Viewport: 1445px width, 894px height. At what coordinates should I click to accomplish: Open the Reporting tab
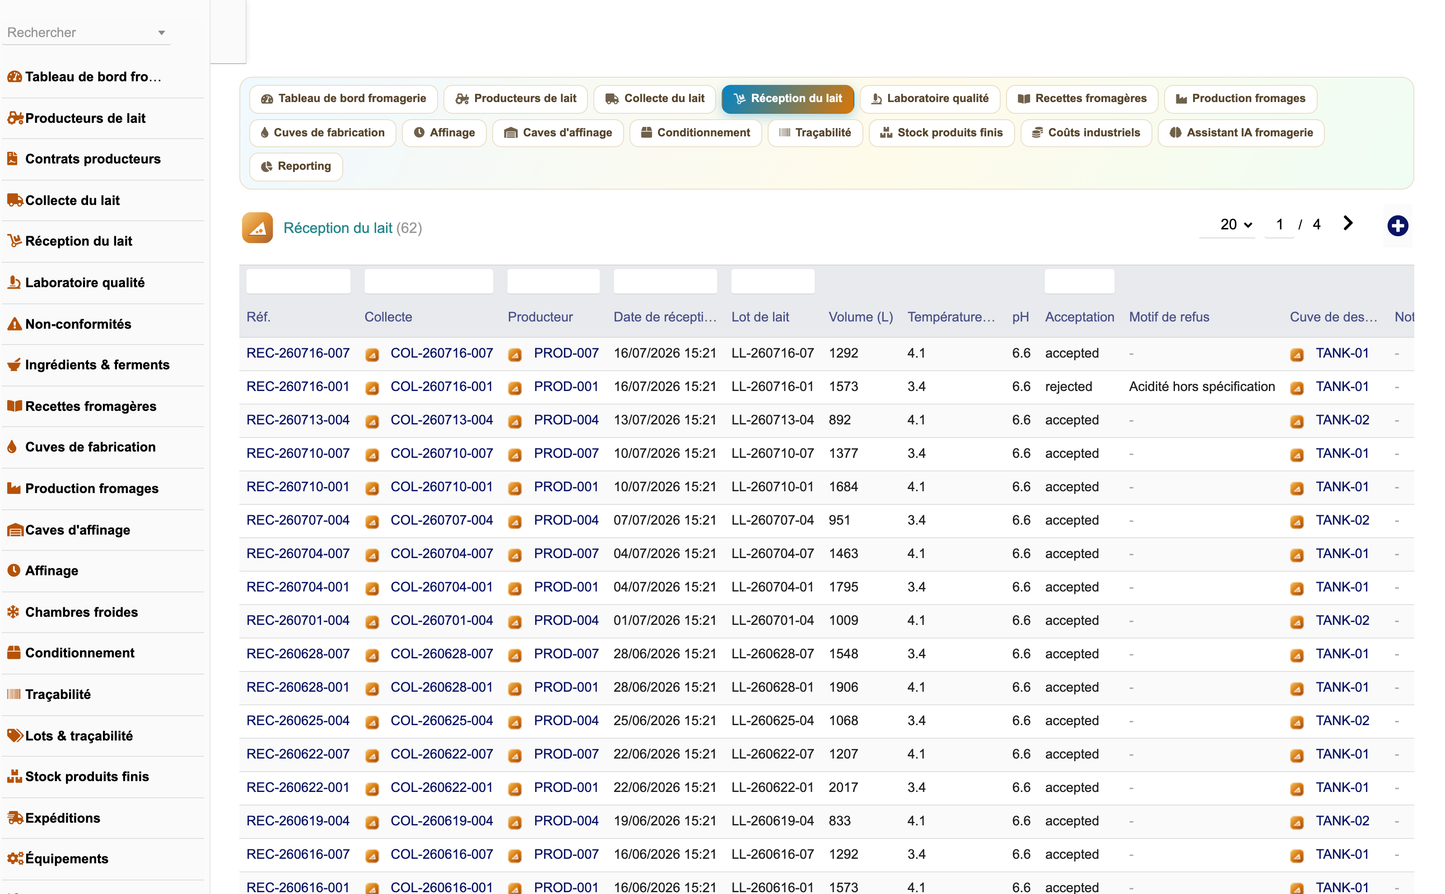296,167
